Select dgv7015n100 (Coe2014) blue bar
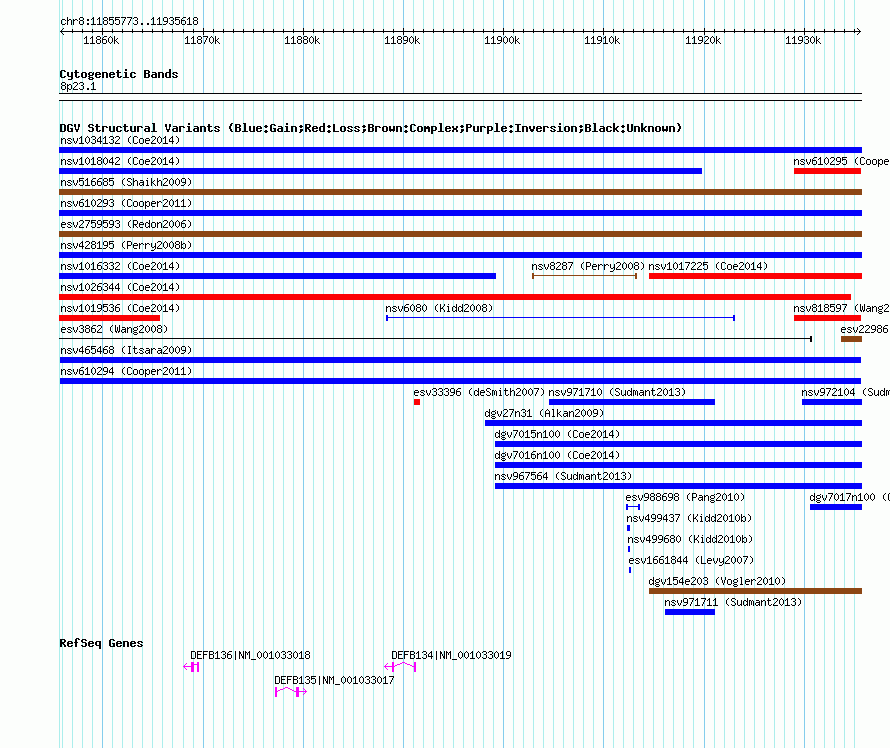The image size is (890, 748). coord(678,444)
